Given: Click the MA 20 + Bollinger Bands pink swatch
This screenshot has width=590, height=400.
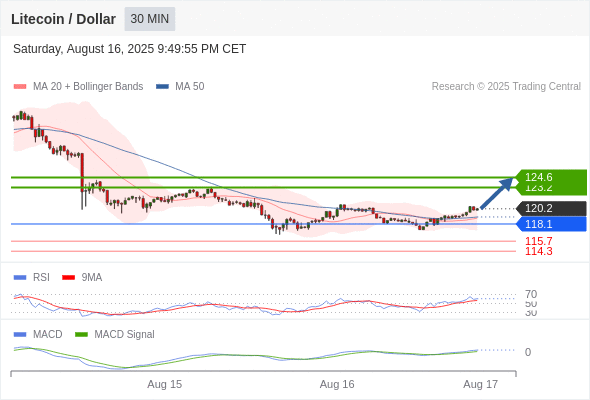Looking at the screenshot, I should tap(20, 87).
